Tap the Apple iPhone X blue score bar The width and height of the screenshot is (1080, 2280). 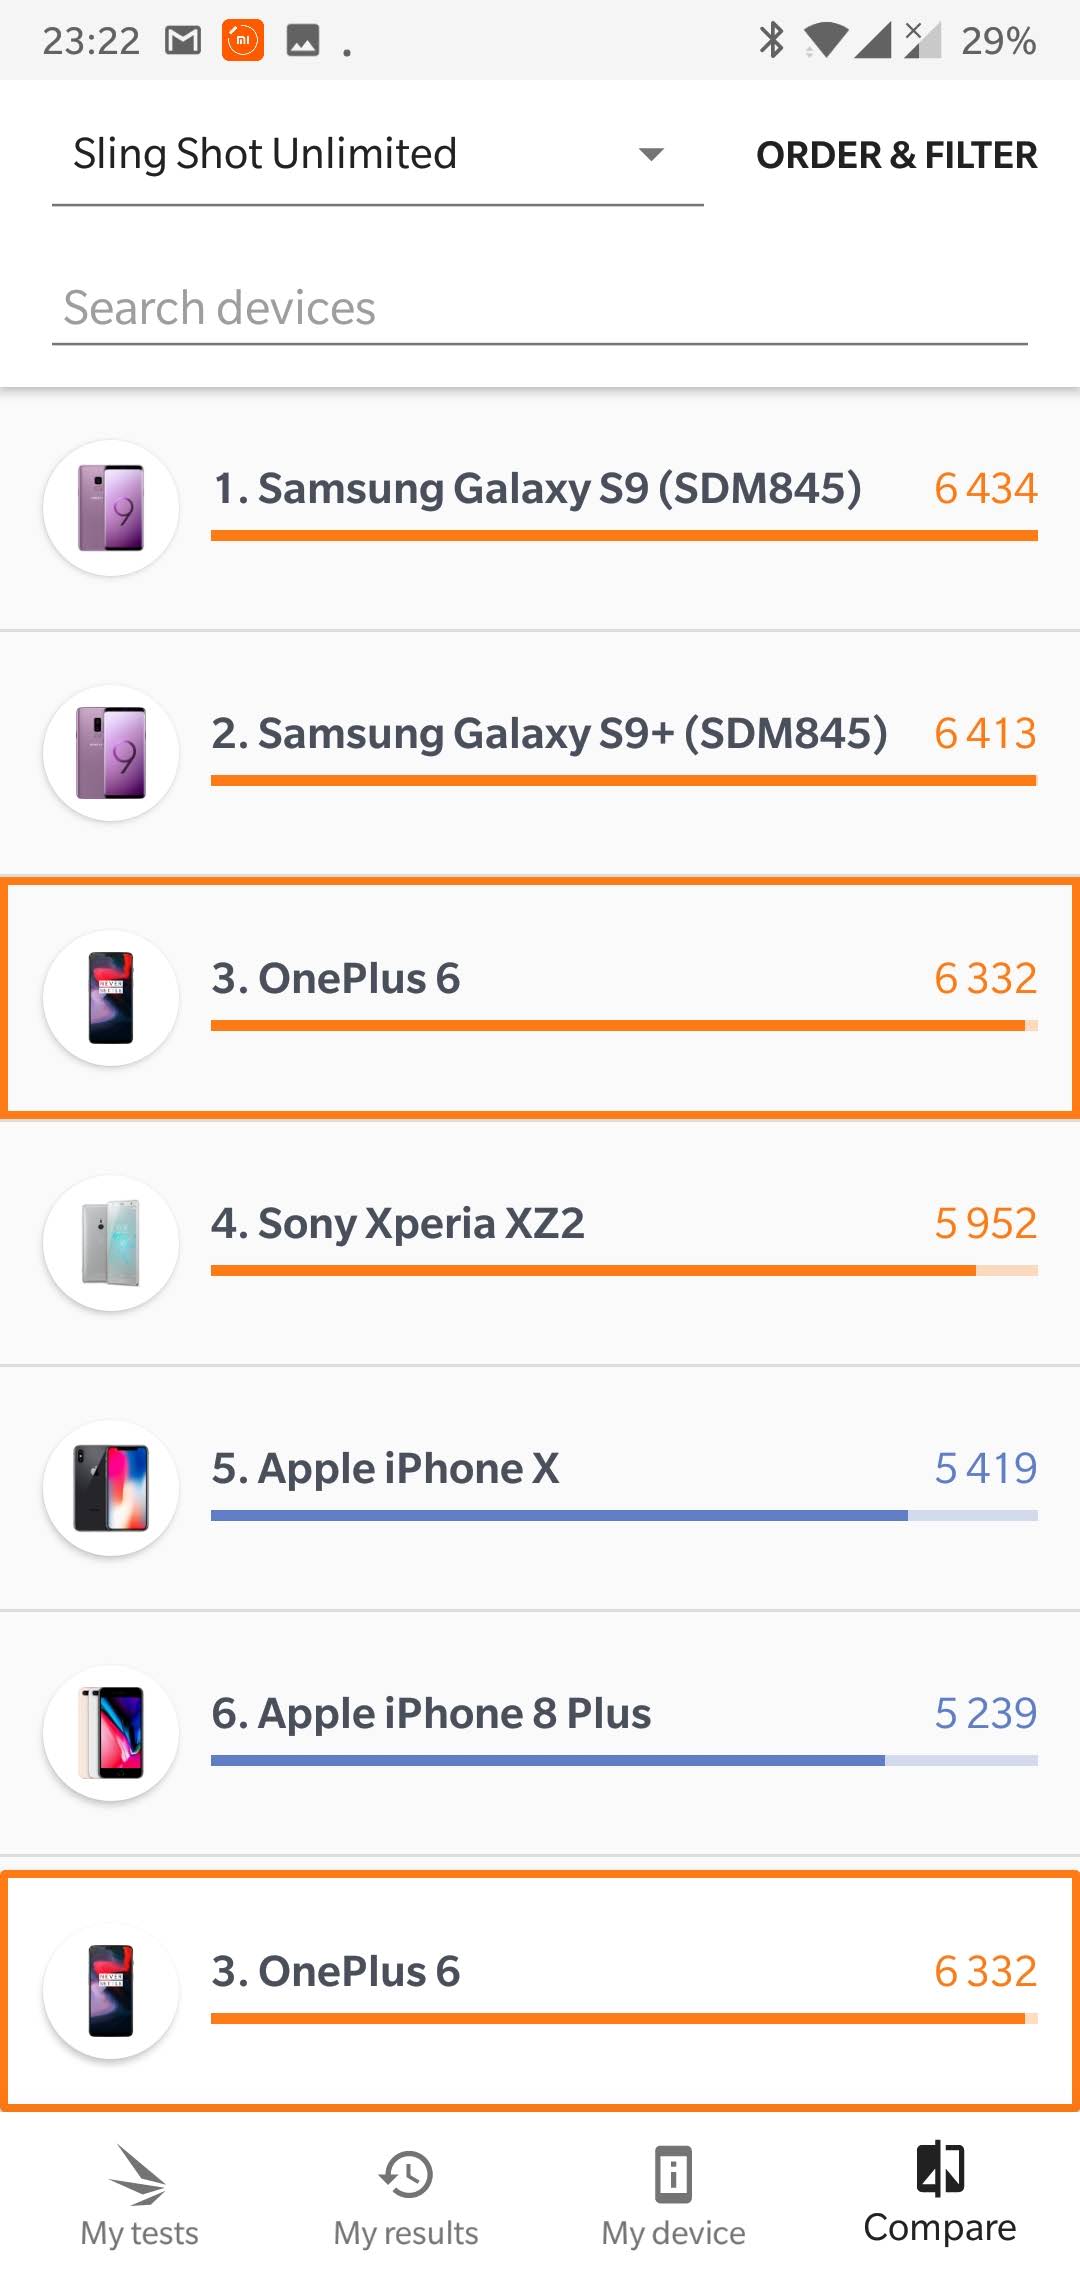(x=624, y=1516)
